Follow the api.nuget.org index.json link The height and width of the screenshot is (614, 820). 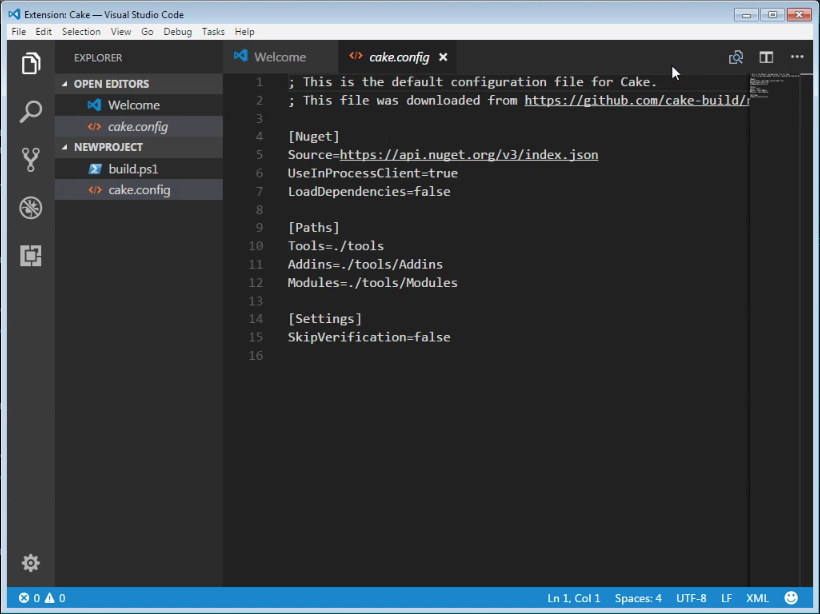469,155
